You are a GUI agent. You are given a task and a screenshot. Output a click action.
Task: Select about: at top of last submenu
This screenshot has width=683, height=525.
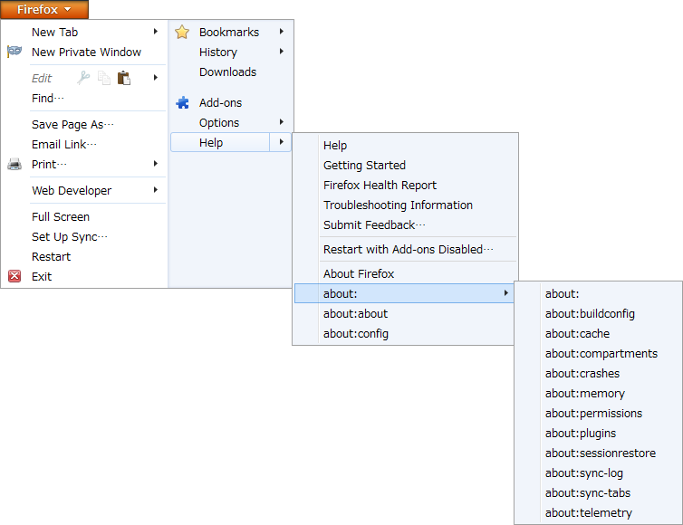(x=562, y=294)
